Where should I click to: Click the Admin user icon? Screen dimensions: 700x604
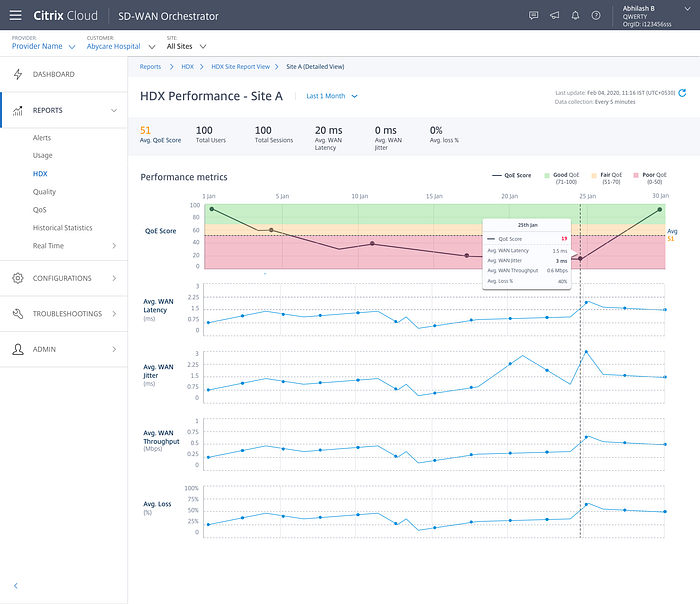18,349
